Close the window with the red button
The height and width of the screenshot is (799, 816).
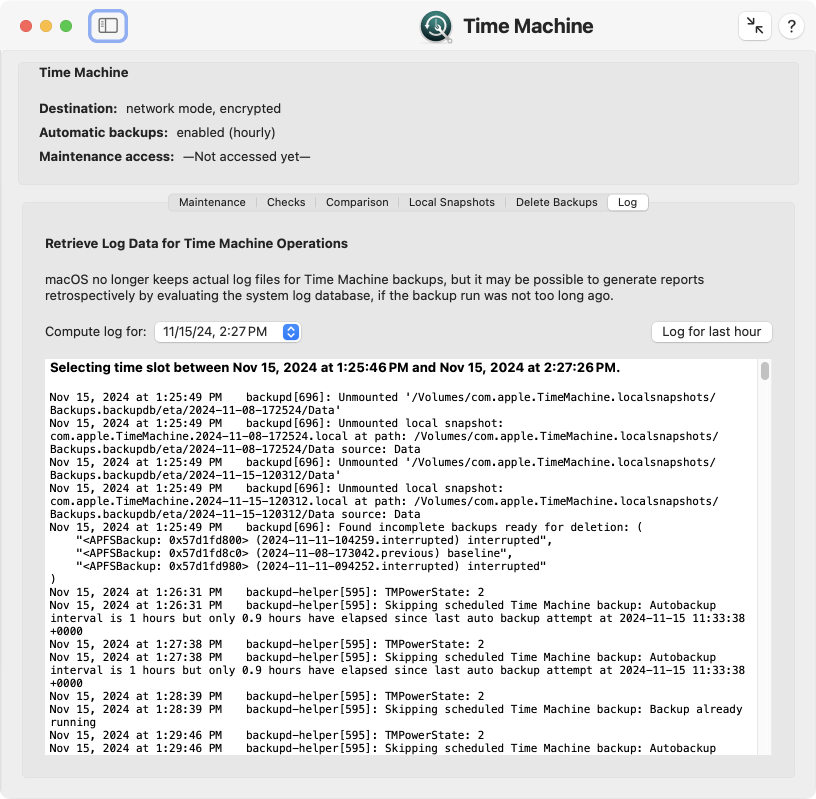26,26
